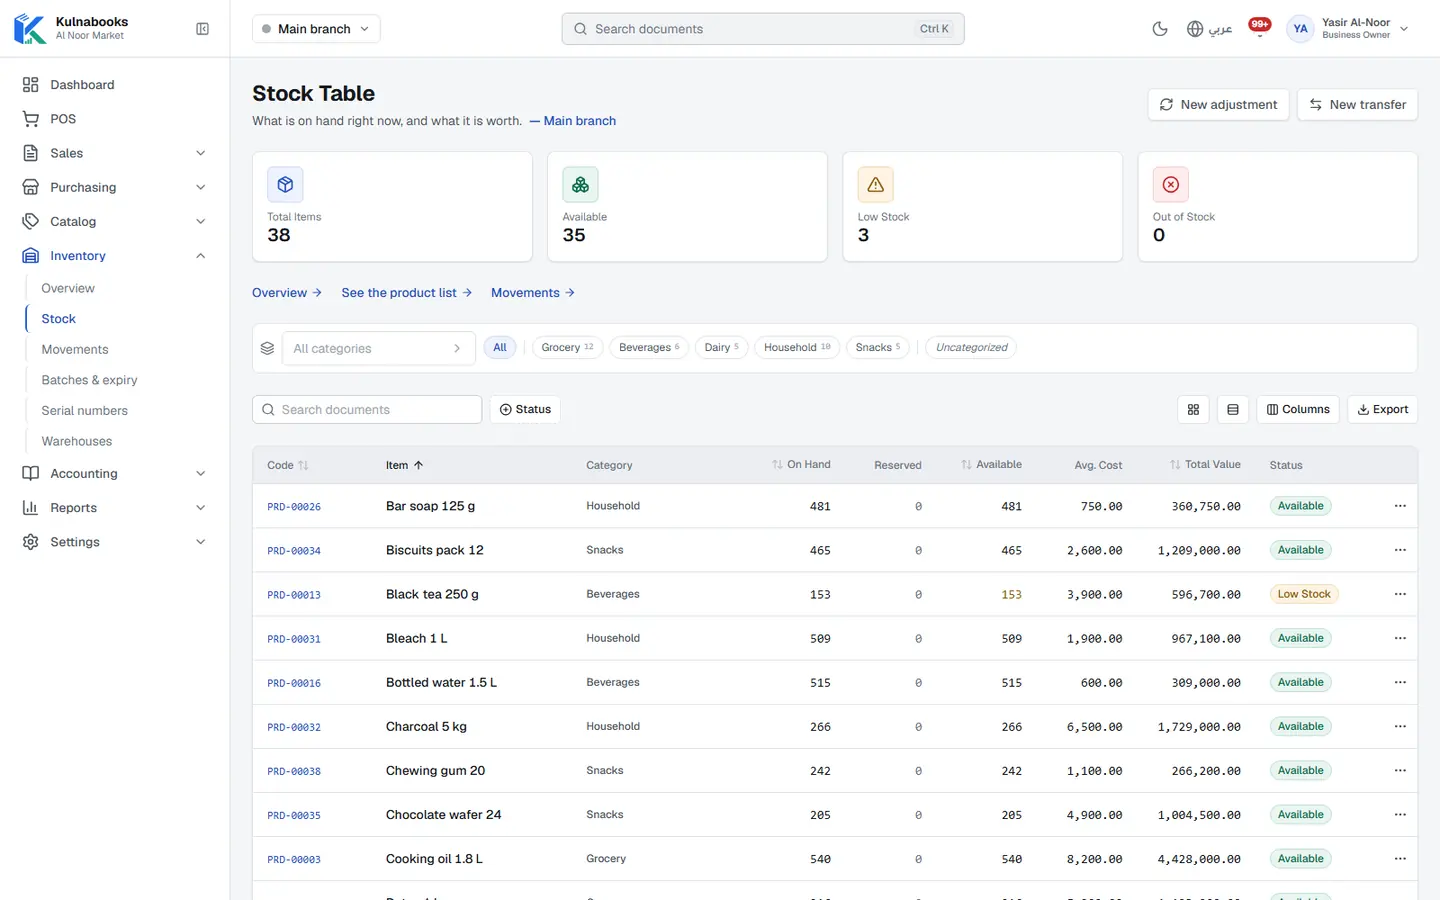Image resolution: width=1440 pixels, height=900 pixels.
Task: Click New transfer button
Action: click(x=1357, y=104)
